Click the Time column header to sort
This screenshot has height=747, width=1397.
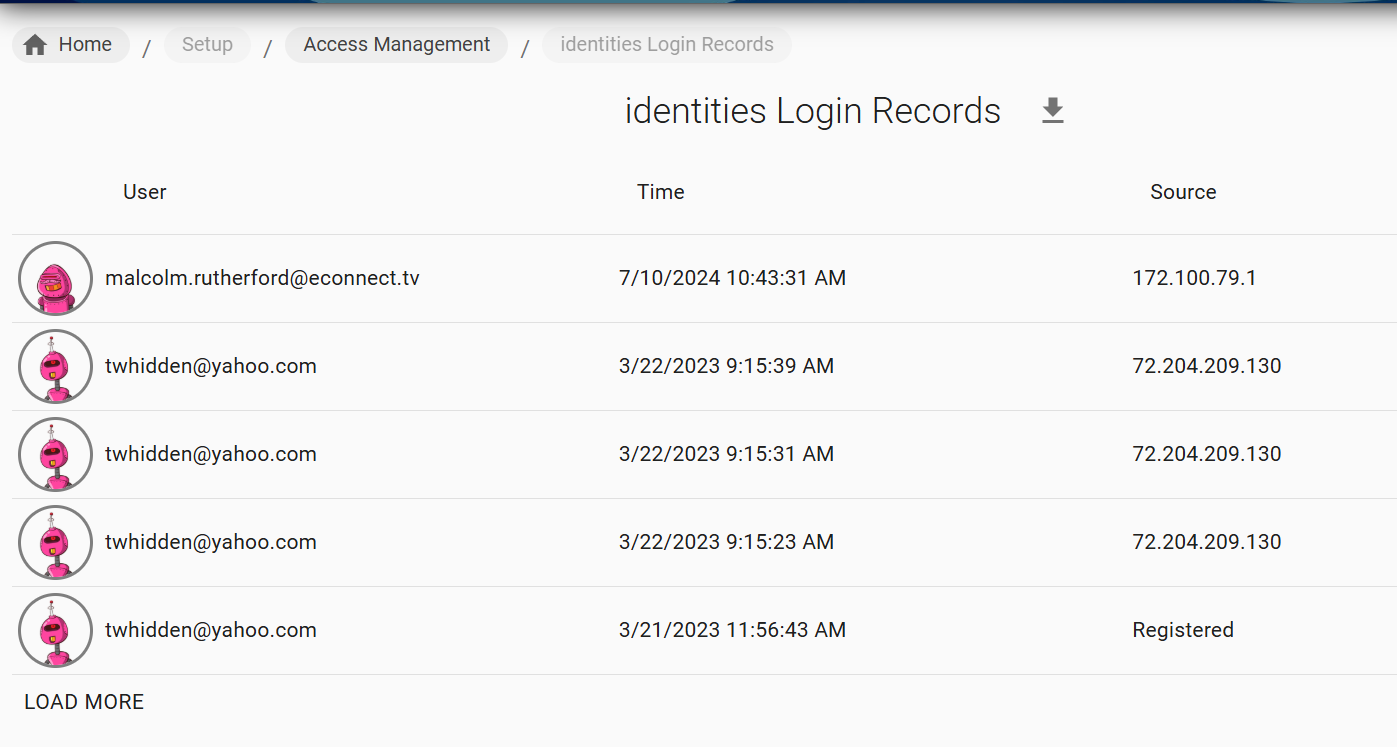click(660, 191)
